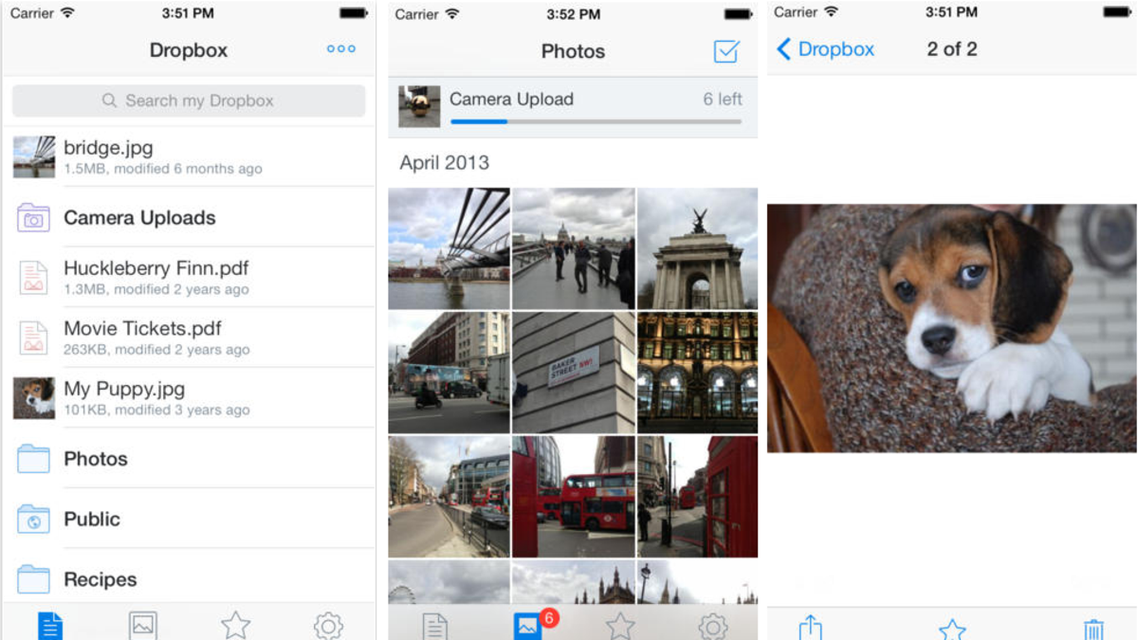Select 'Movie Tickets.pdf' file name
Viewport: 1138px width, 640px height.
(142, 328)
